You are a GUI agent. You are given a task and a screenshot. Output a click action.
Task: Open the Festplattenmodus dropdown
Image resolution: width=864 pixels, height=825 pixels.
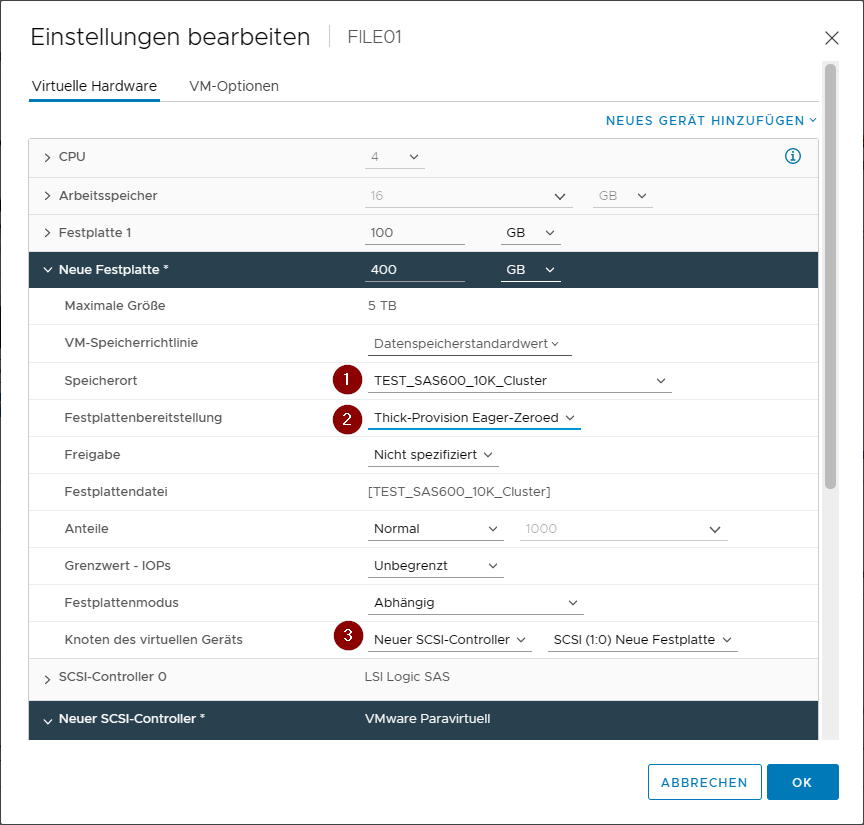[x=475, y=603]
